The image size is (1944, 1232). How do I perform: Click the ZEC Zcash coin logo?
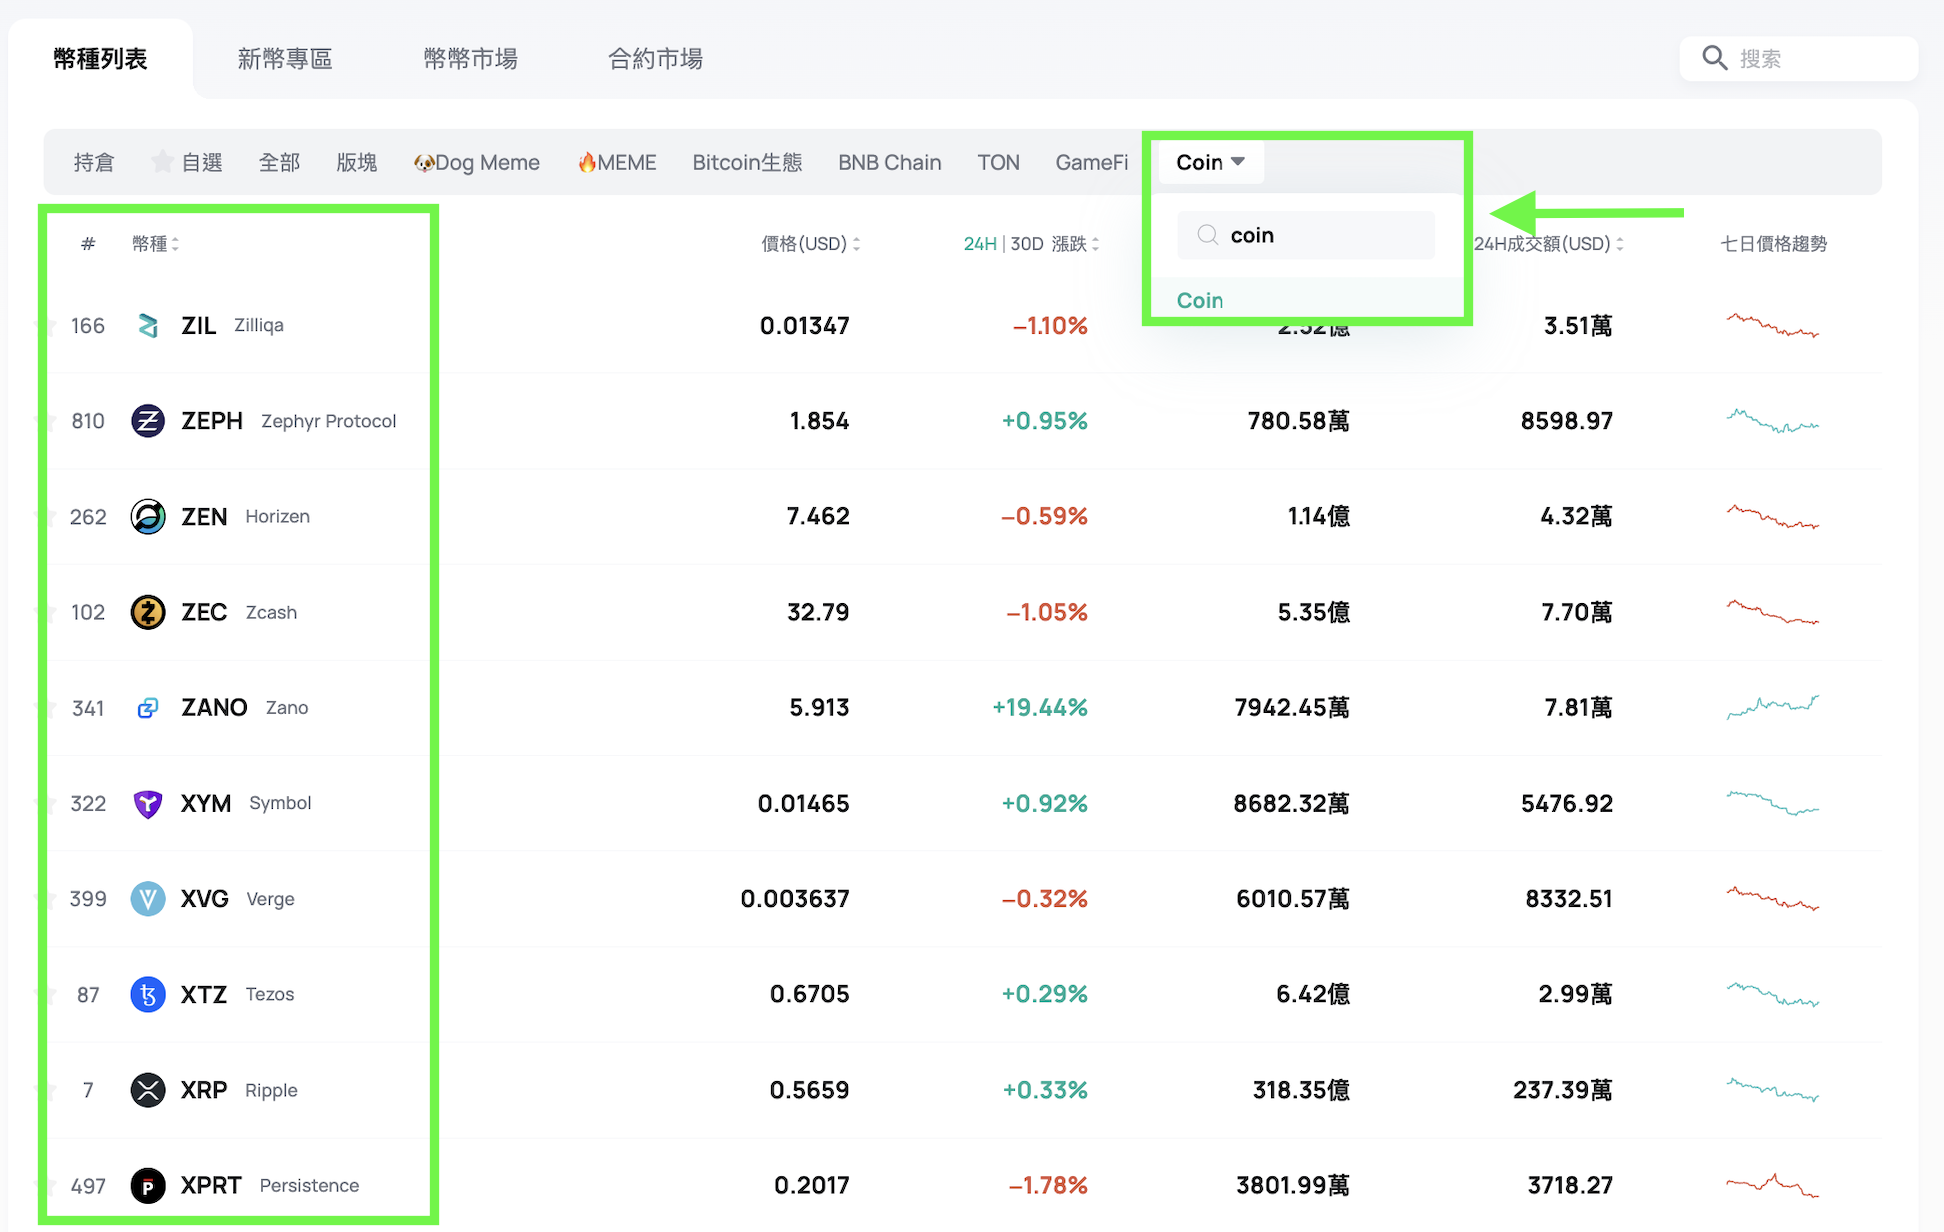click(148, 612)
